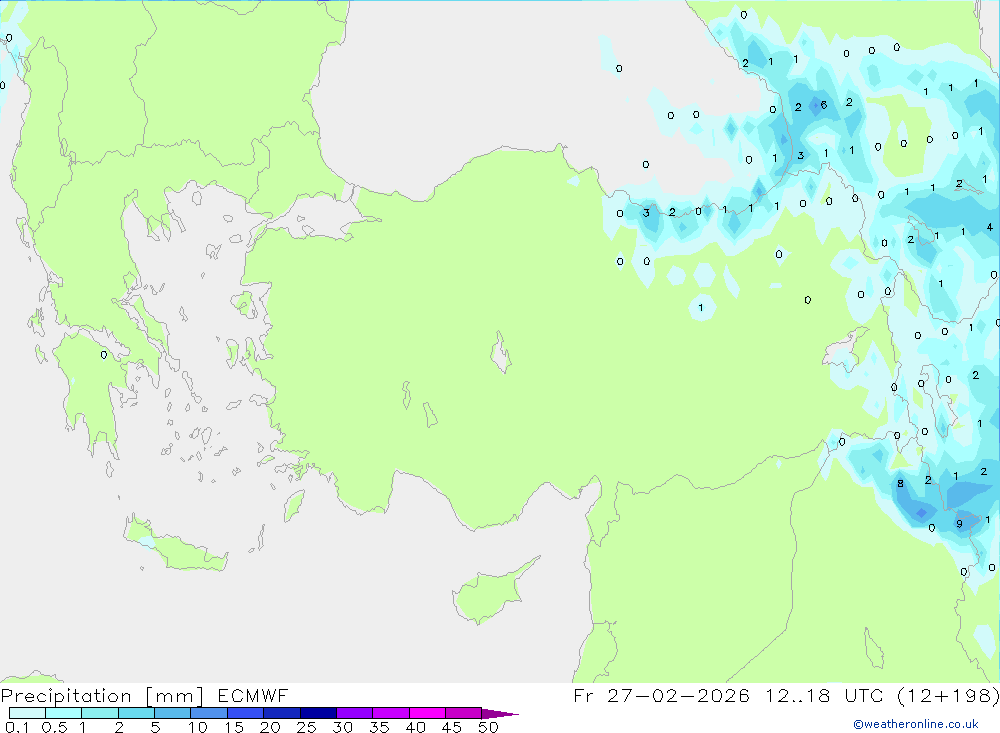Click the '0.5' legend scale label
1000x733 pixels.
pyautogui.click(x=54, y=727)
